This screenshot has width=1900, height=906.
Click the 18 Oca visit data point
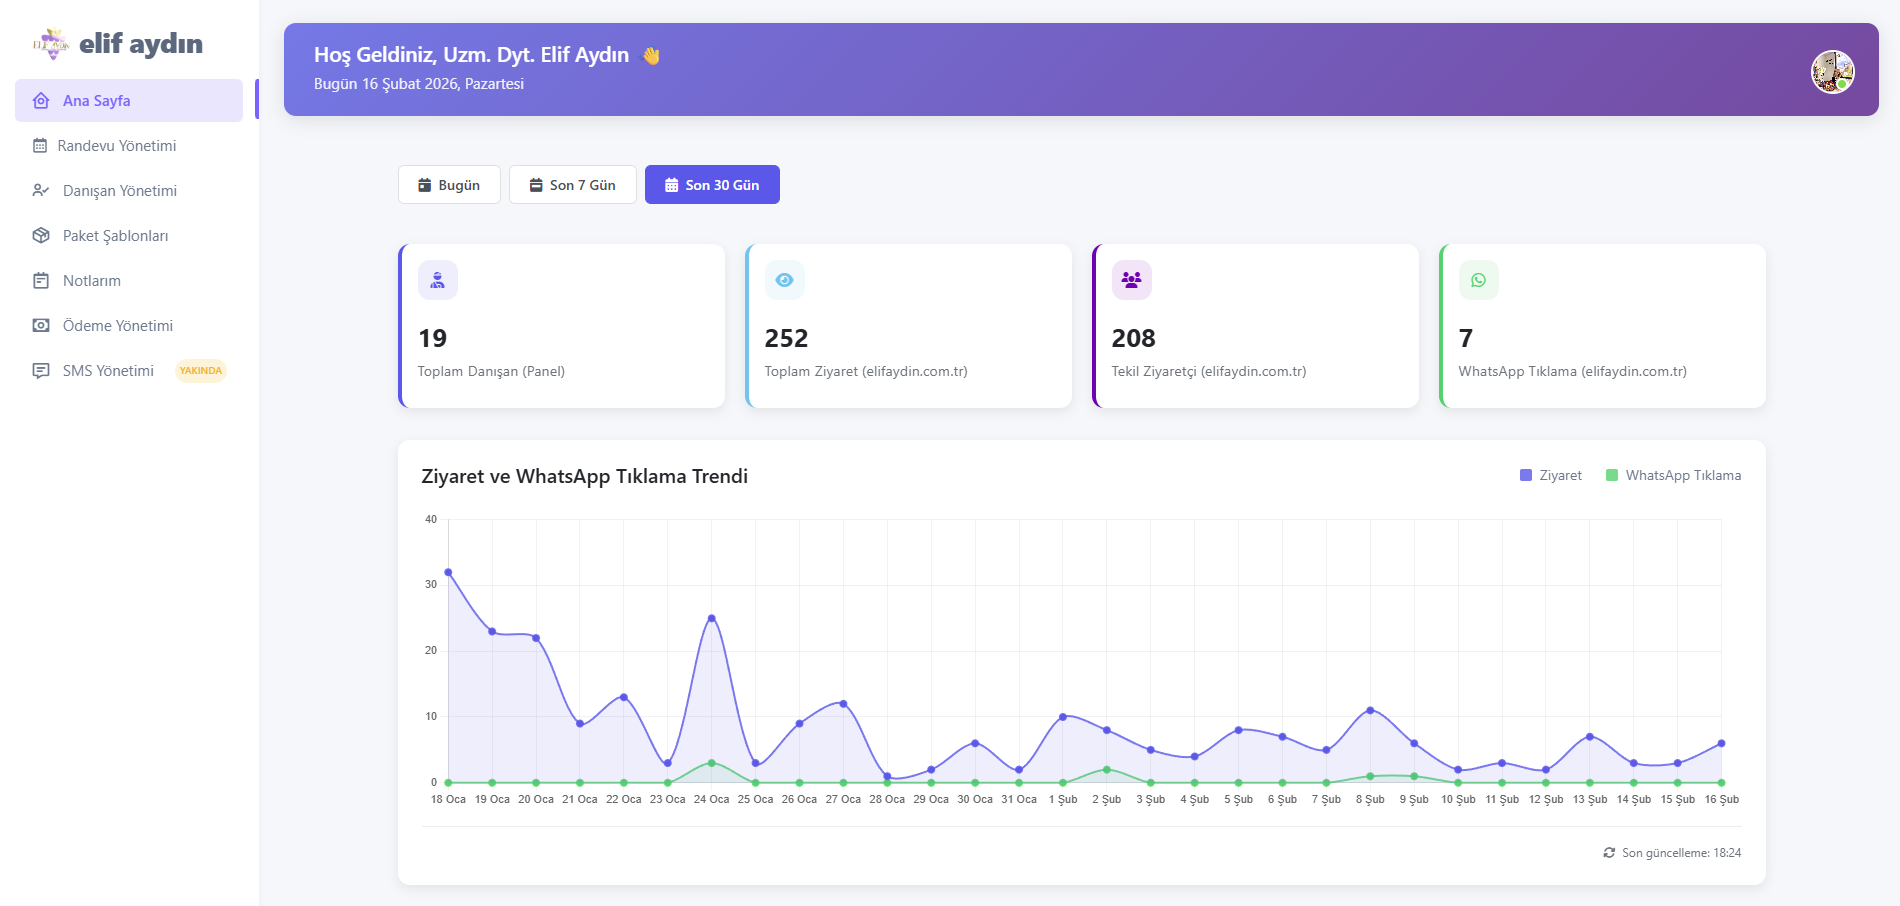pyautogui.click(x=448, y=572)
